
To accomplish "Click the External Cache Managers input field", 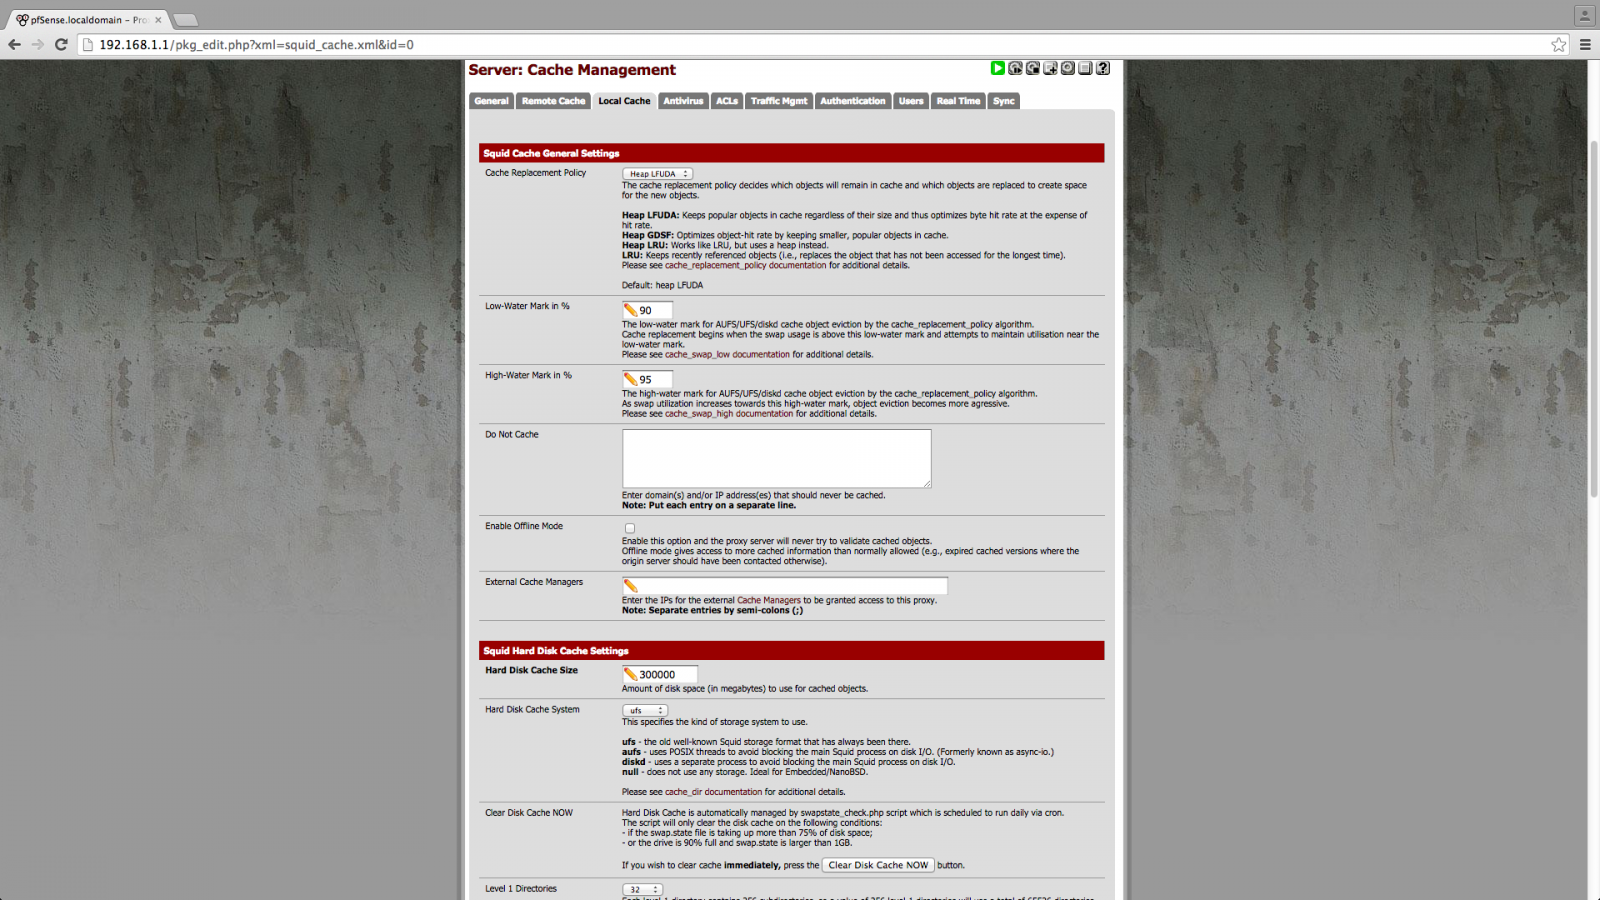I will [x=784, y=585].
